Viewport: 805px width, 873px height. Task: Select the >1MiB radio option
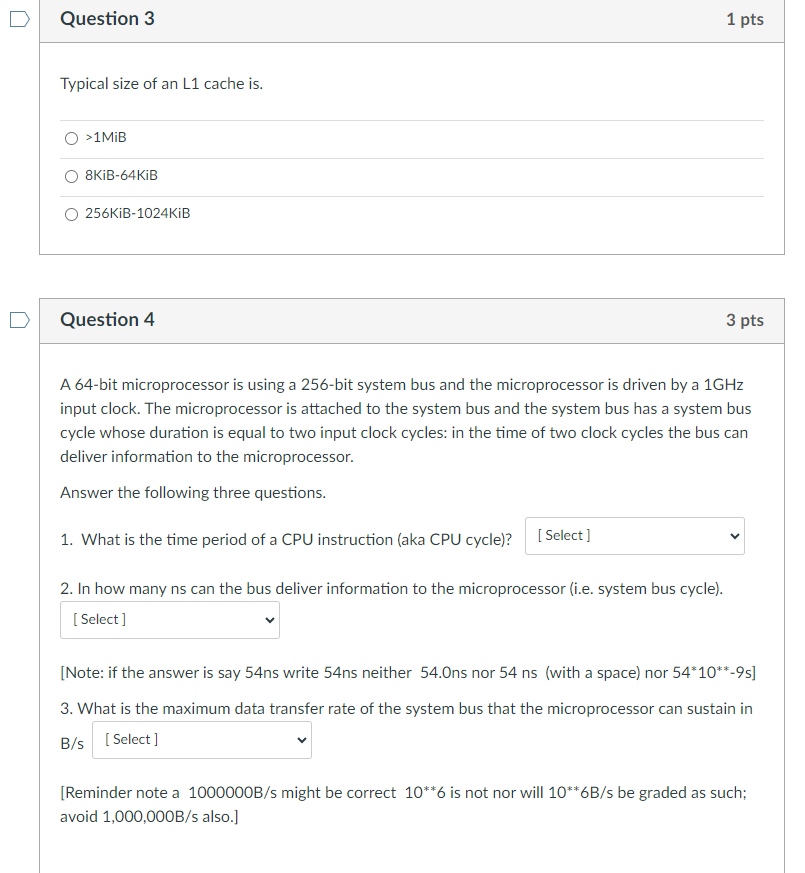click(71, 138)
